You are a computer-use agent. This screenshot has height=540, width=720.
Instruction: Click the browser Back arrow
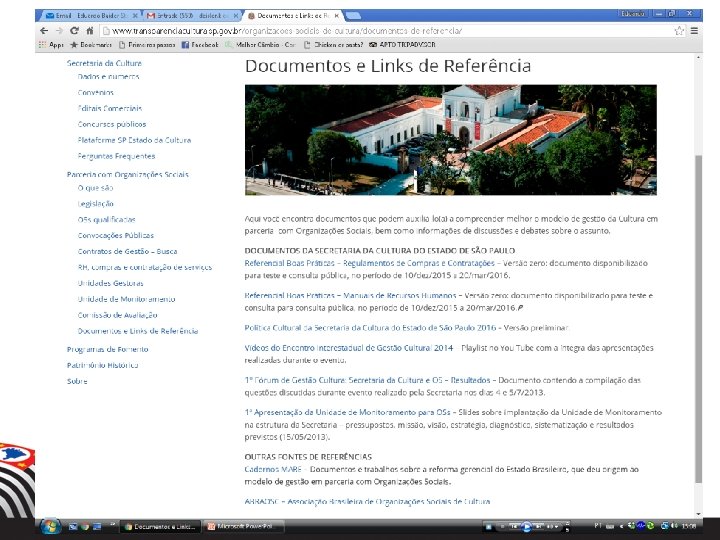pyautogui.click(x=44, y=31)
